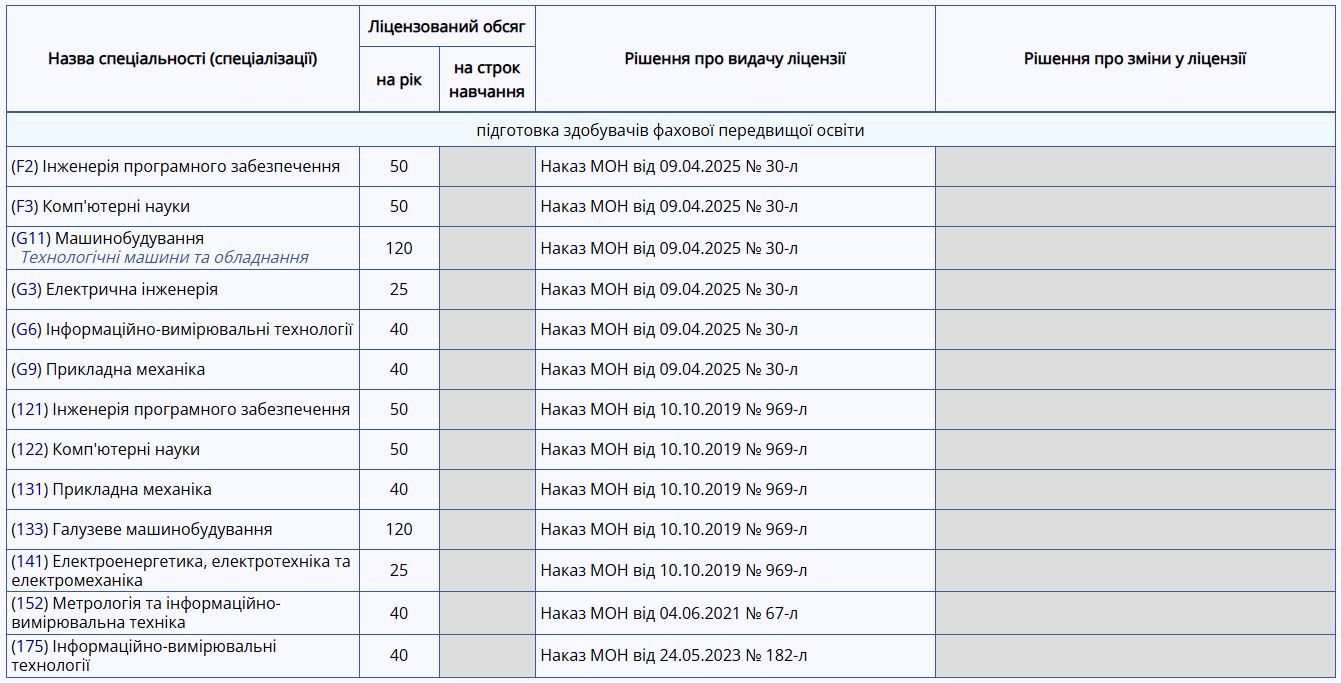Click the Рішення про видачу ліцензії header

click(735, 58)
